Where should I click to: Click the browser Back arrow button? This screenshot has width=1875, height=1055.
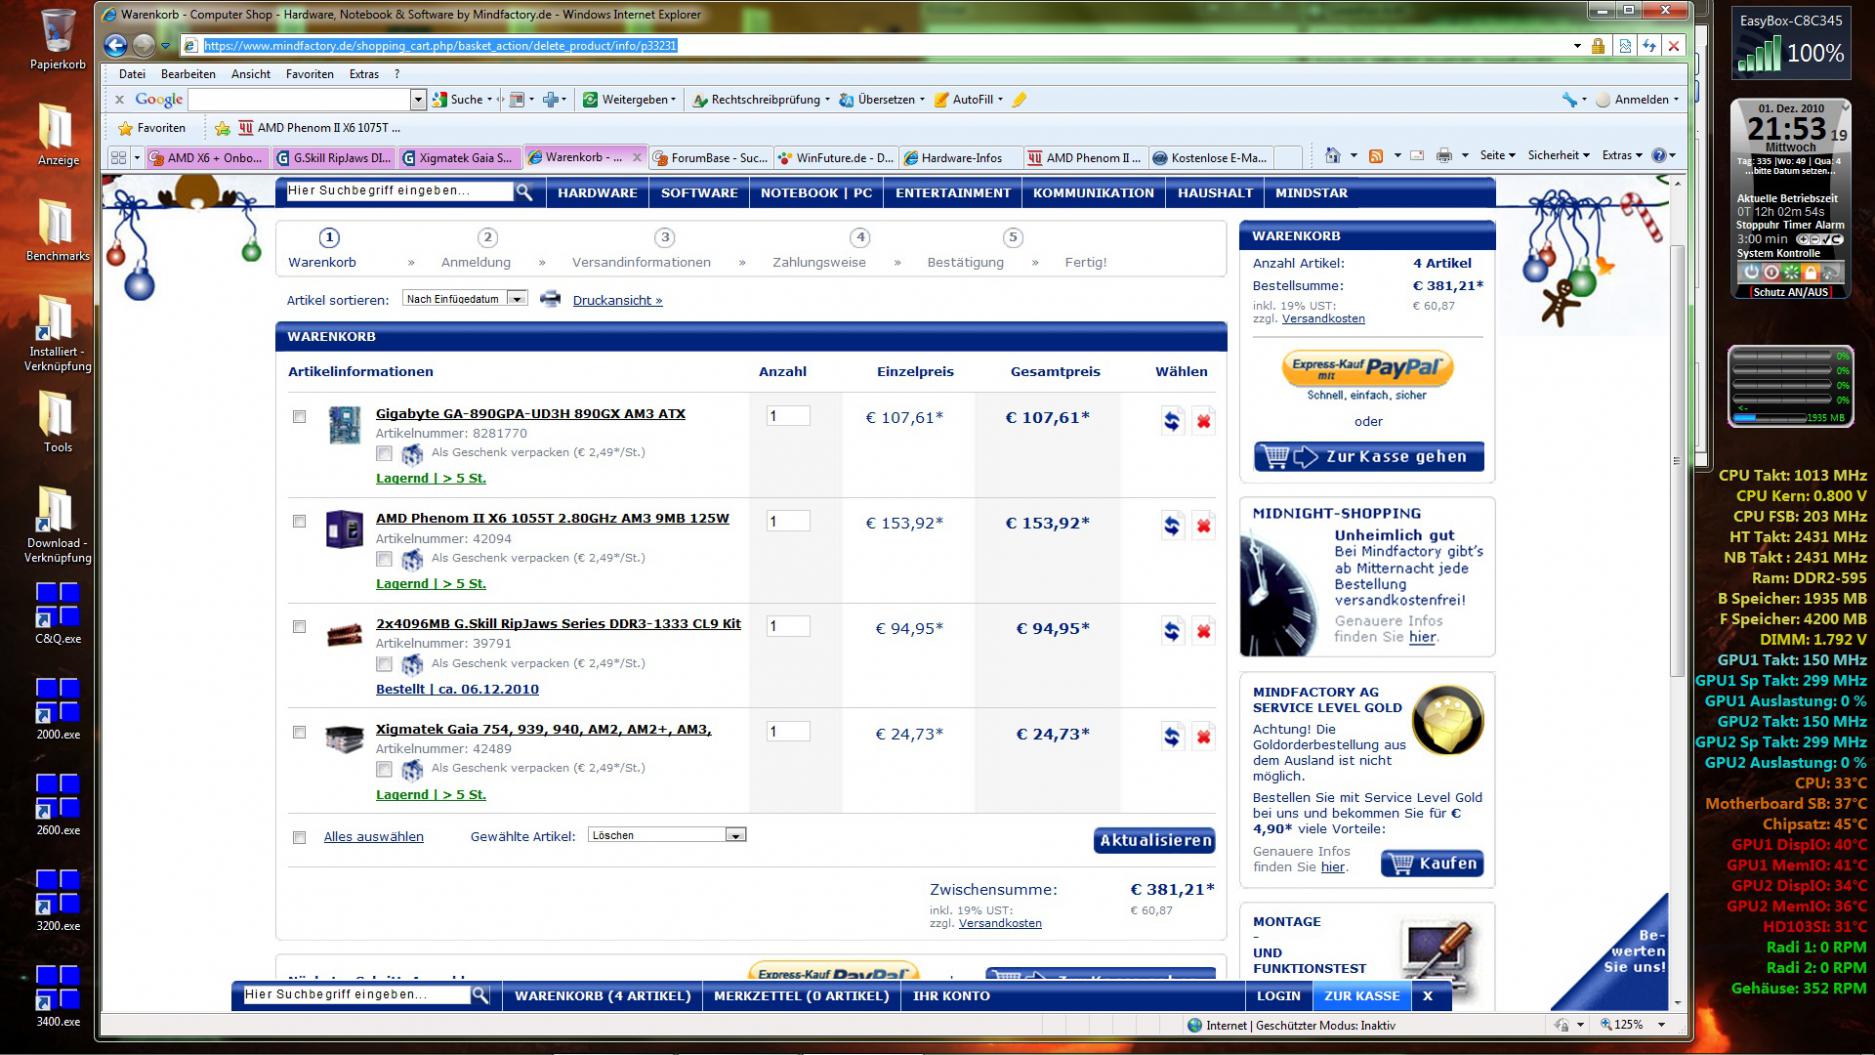tap(116, 45)
